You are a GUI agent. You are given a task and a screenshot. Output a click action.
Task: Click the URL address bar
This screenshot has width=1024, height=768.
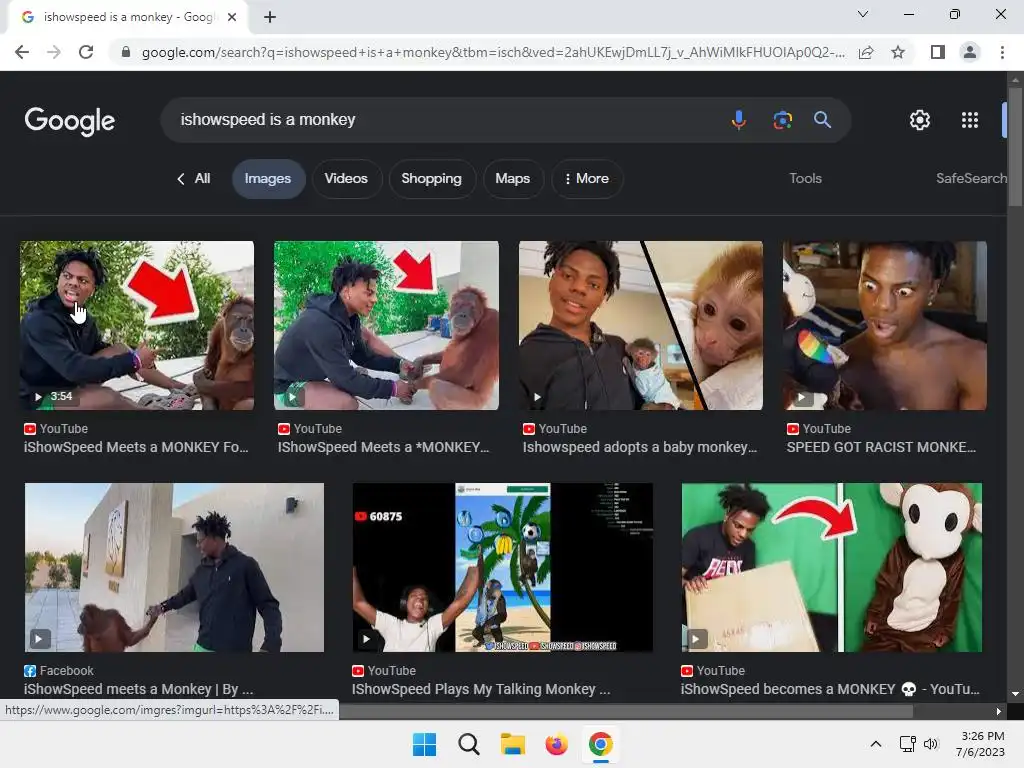click(x=492, y=52)
